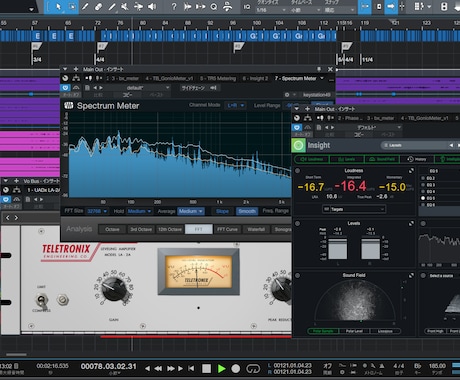Screen dimensions: 460x380
Task: Toggle the Levels panel enable circle
Action: (298, 223)
